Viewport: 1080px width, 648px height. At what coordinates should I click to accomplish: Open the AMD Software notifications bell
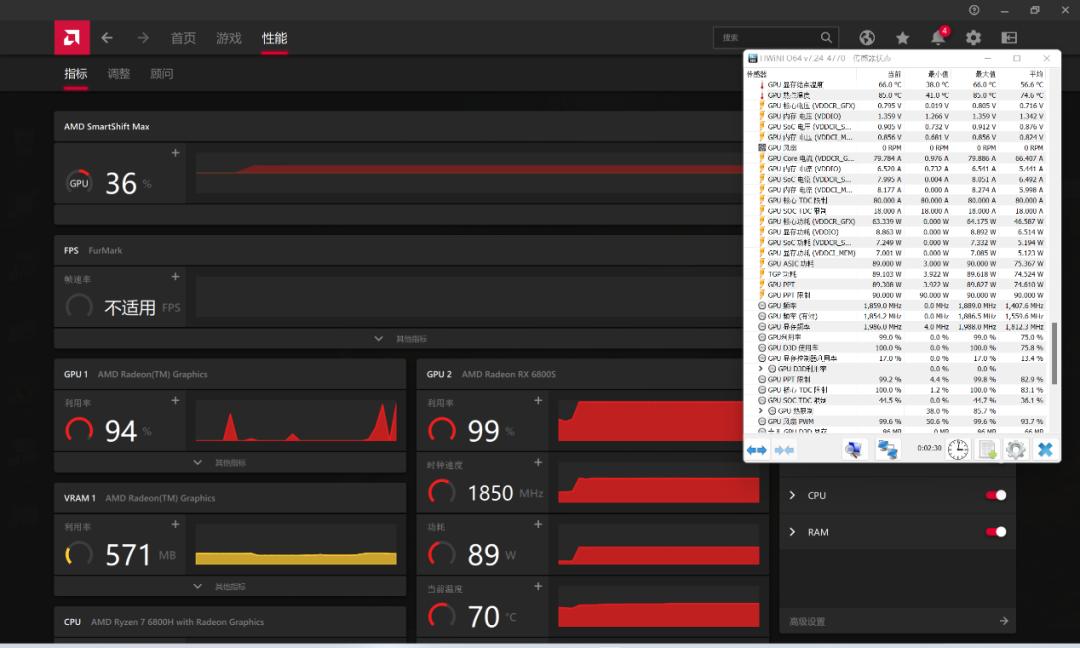tap(938, 37)
